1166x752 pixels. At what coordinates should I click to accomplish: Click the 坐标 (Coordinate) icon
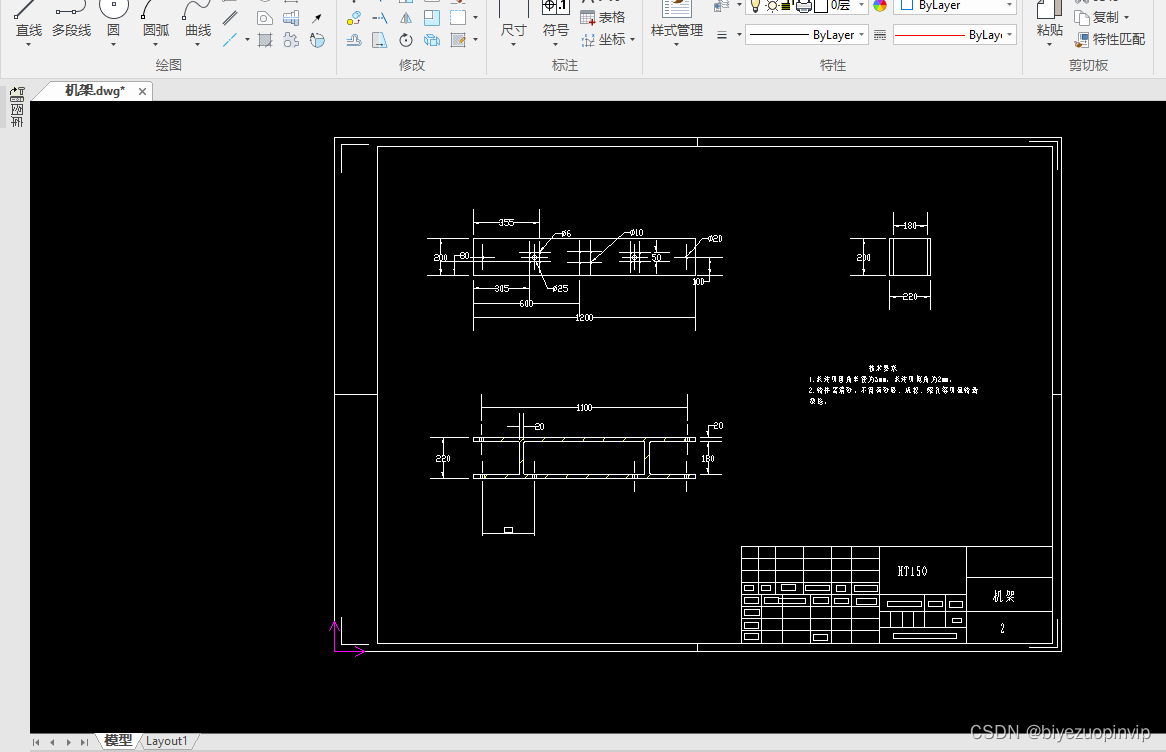pyautogui.click(x=603, y=39)
